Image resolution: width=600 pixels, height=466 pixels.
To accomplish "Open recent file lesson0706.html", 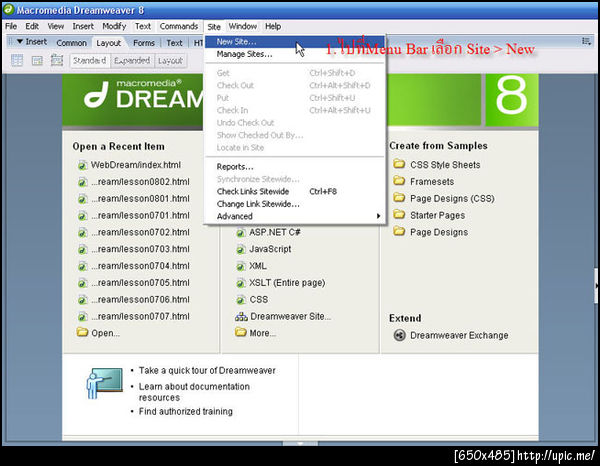I will (x=140, y=300).
